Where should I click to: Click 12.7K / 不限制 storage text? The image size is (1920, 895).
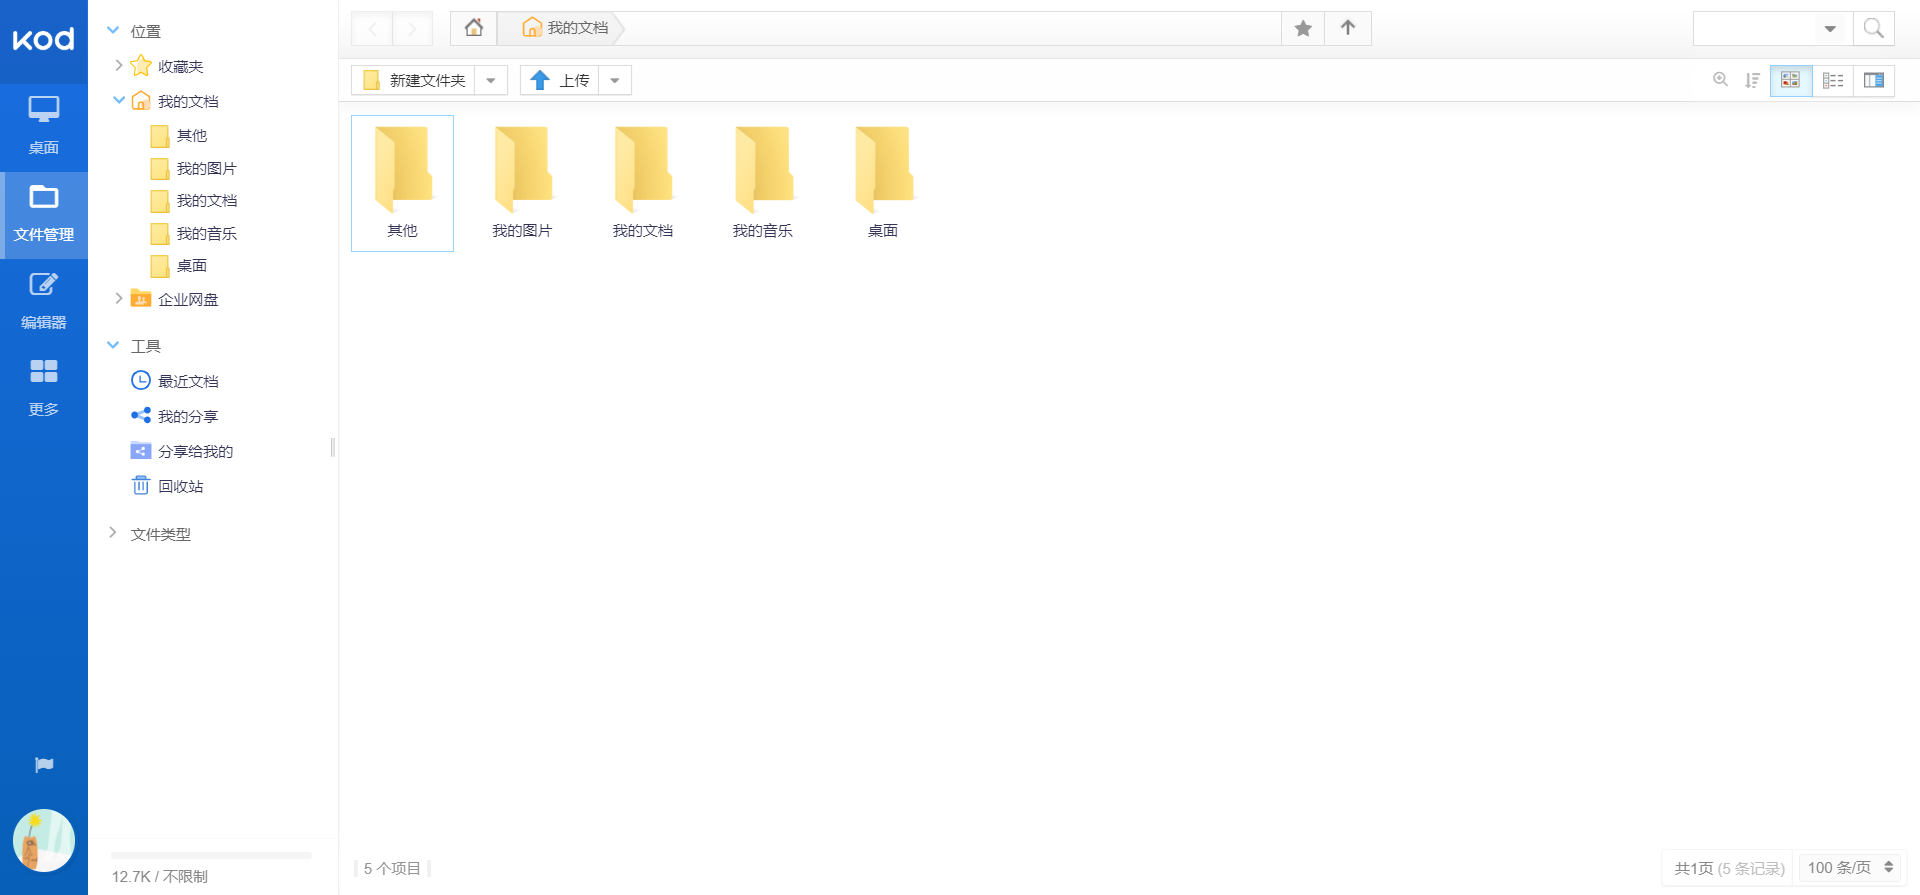(x=160, y=877)
